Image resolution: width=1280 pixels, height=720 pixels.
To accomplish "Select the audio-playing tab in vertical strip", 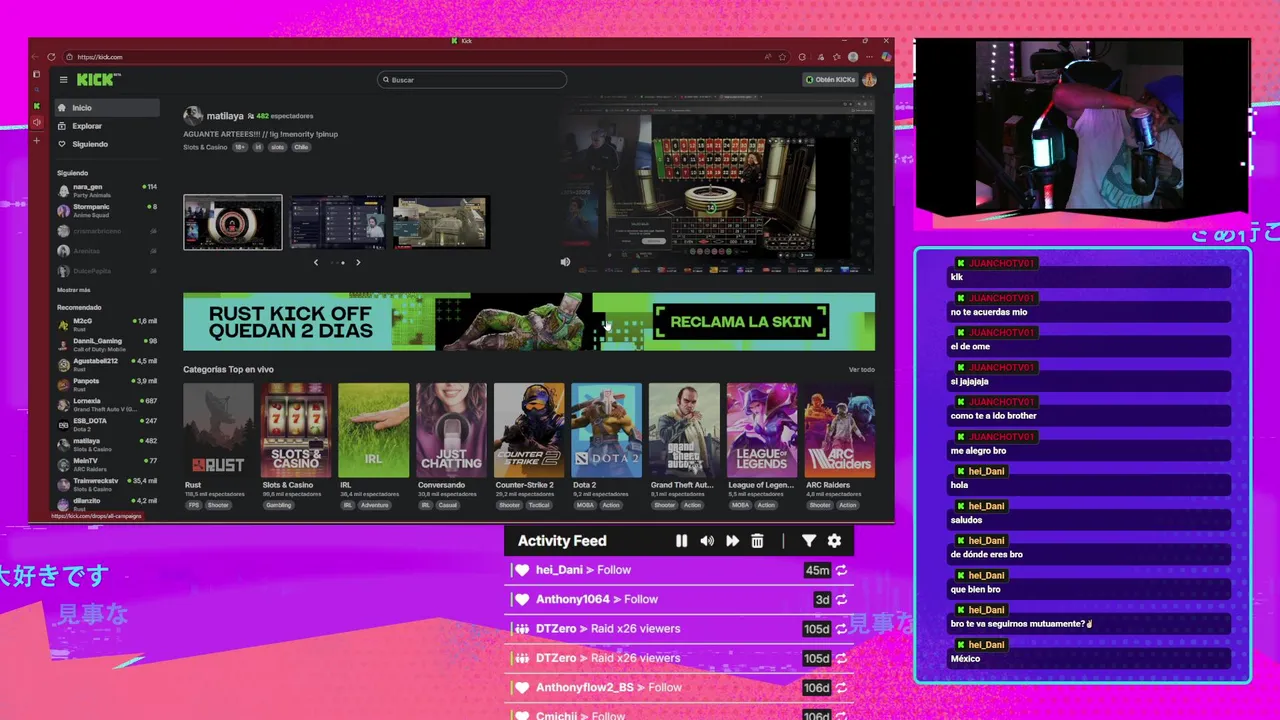I will 37,123.
